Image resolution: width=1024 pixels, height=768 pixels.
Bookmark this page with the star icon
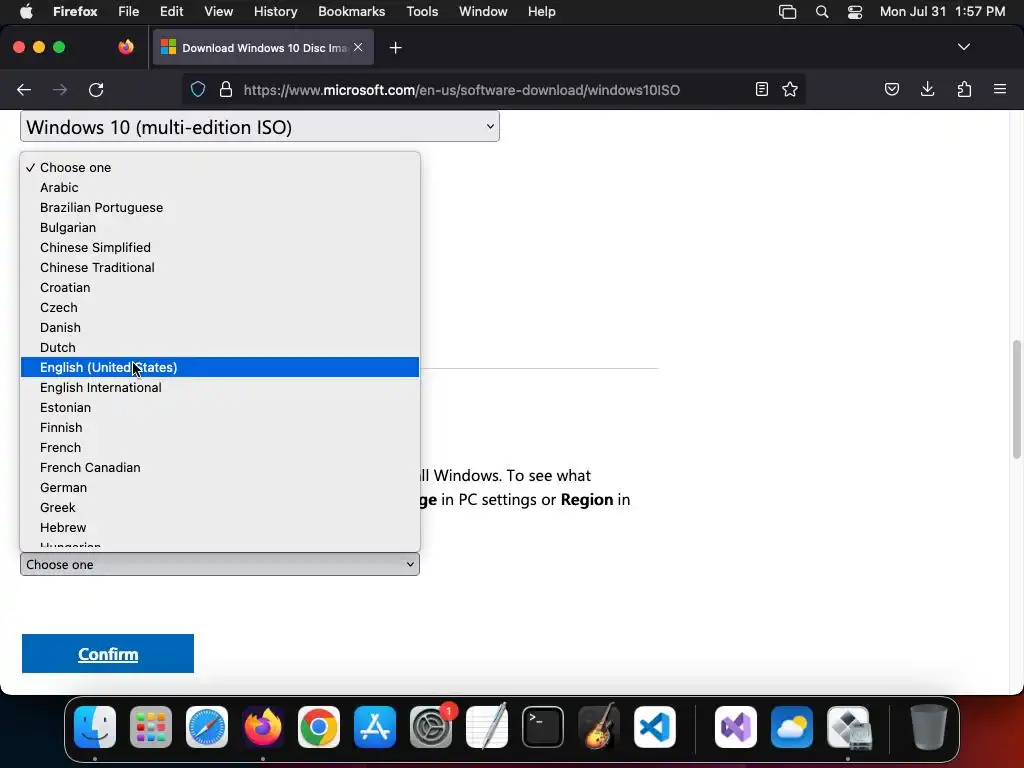point(790,89)
